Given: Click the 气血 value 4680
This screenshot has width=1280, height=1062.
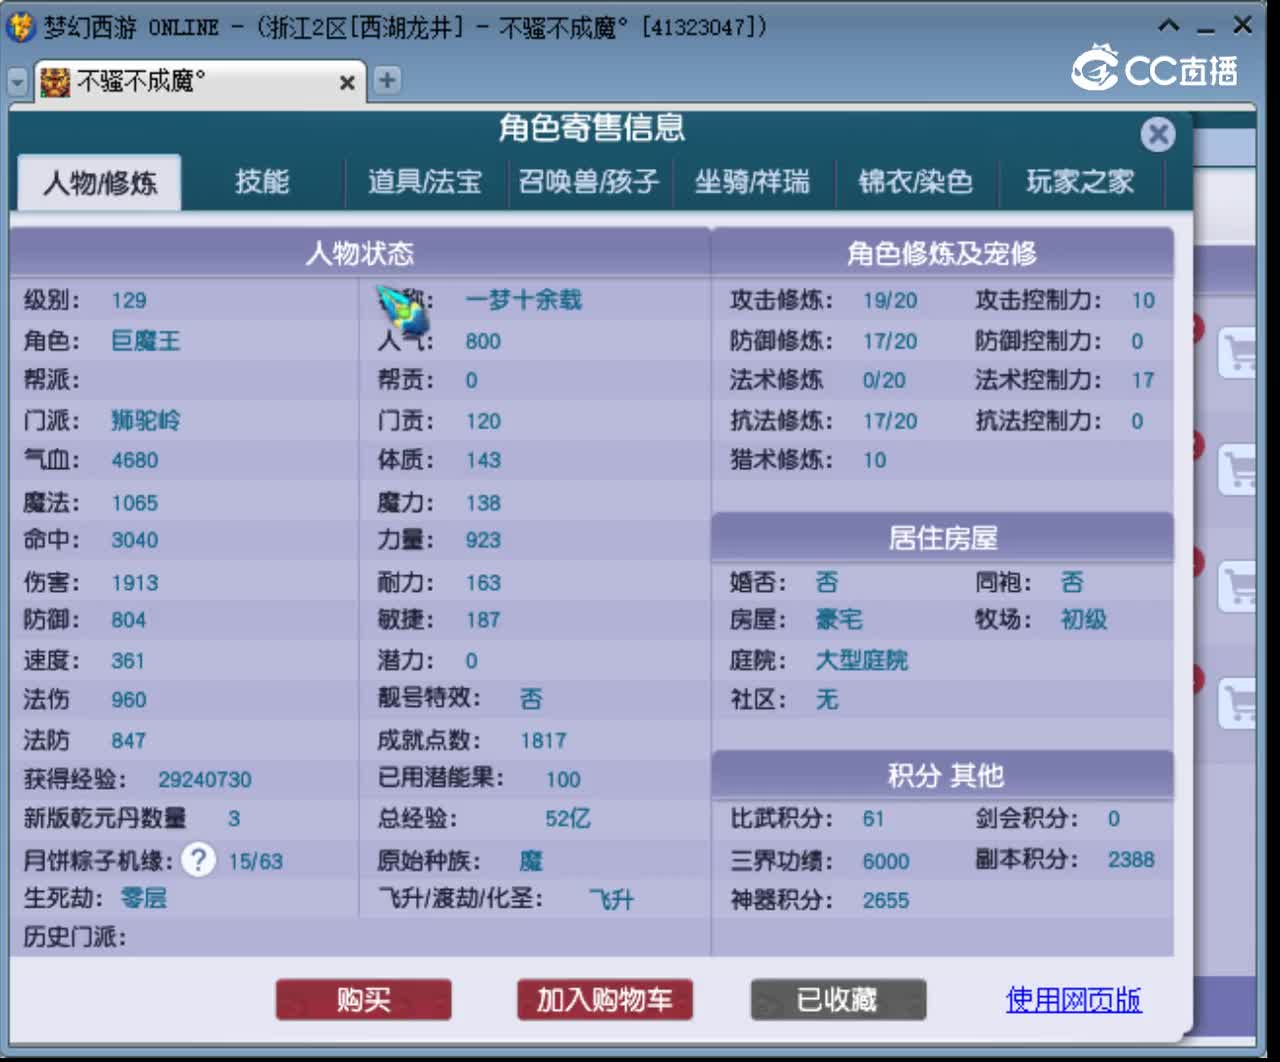Looking at the screenshot, I should click(x=135, y=460).
